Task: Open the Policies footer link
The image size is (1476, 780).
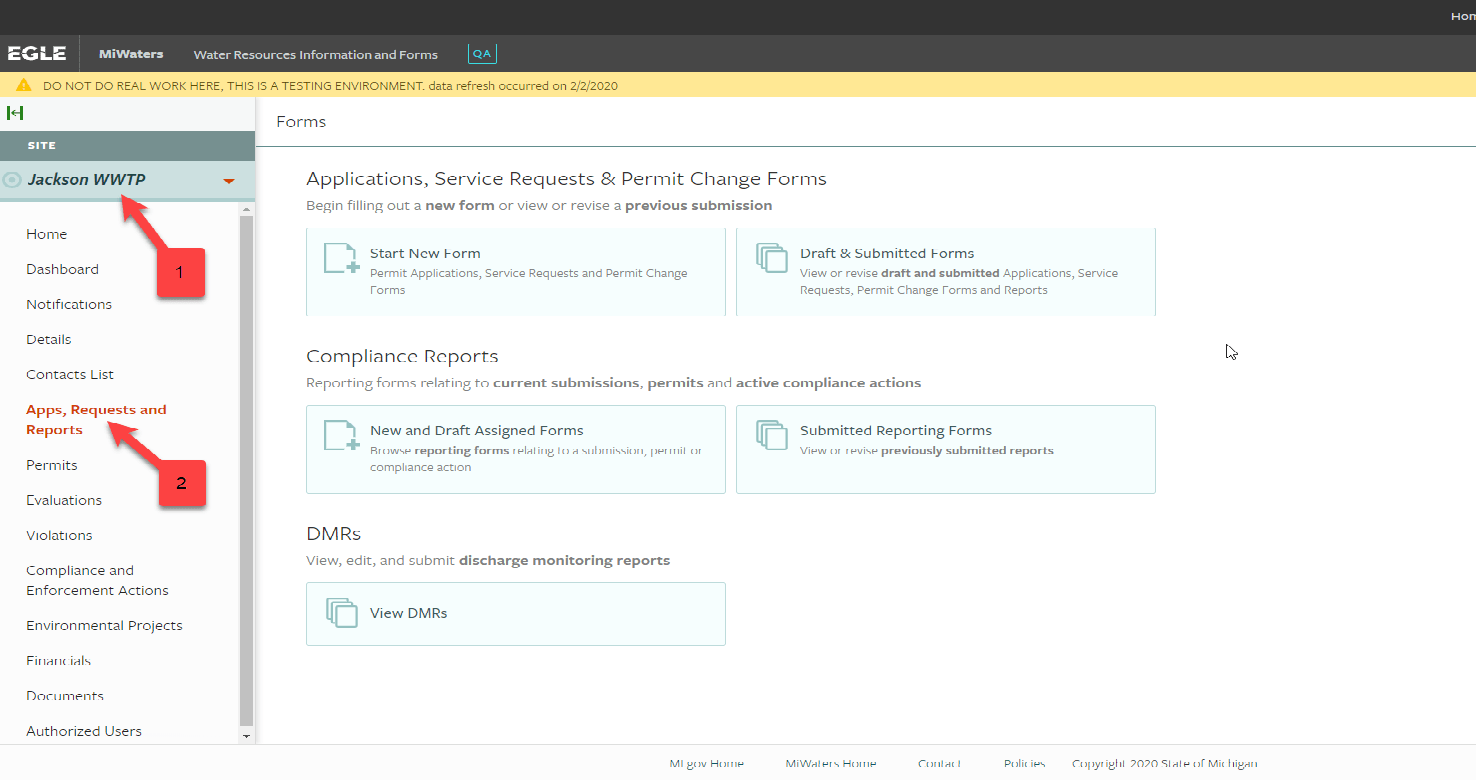Action: pos(1024,763)
